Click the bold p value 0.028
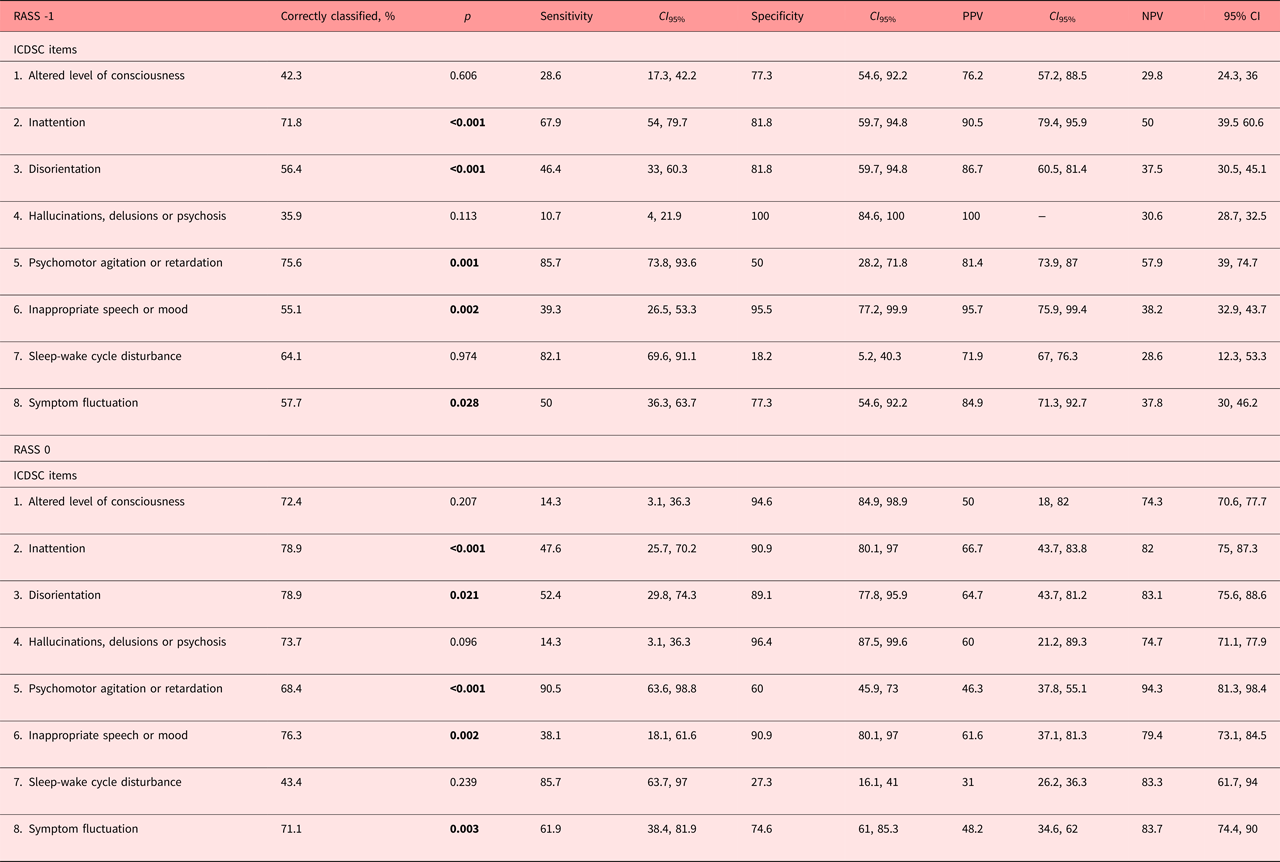This screenshot has height=862, width=1280. pyautogui.click(x=464, y=403)
